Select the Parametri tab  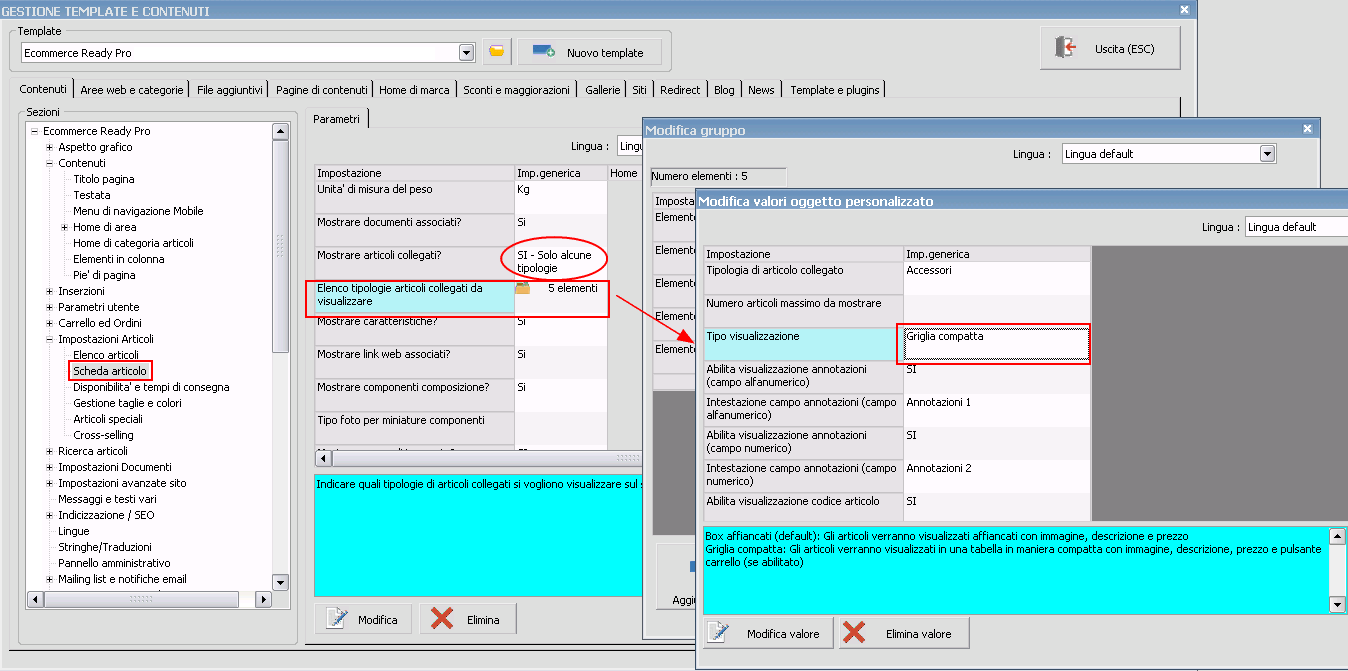pos(336,119)
